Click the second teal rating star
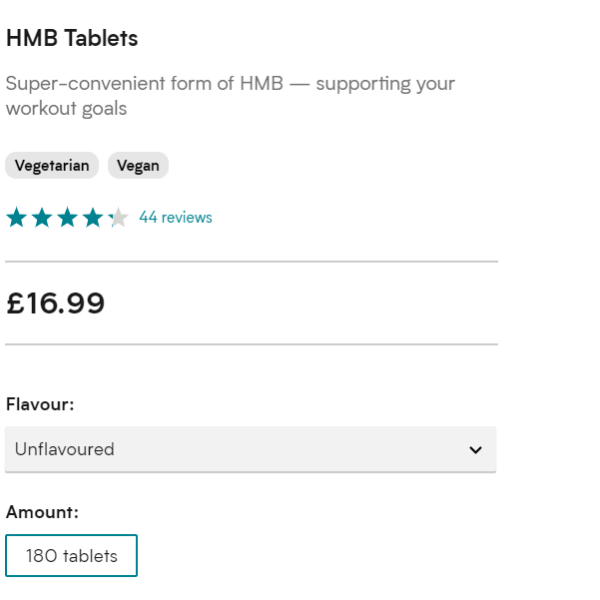 pyautogui.click(x=41, y=218)
